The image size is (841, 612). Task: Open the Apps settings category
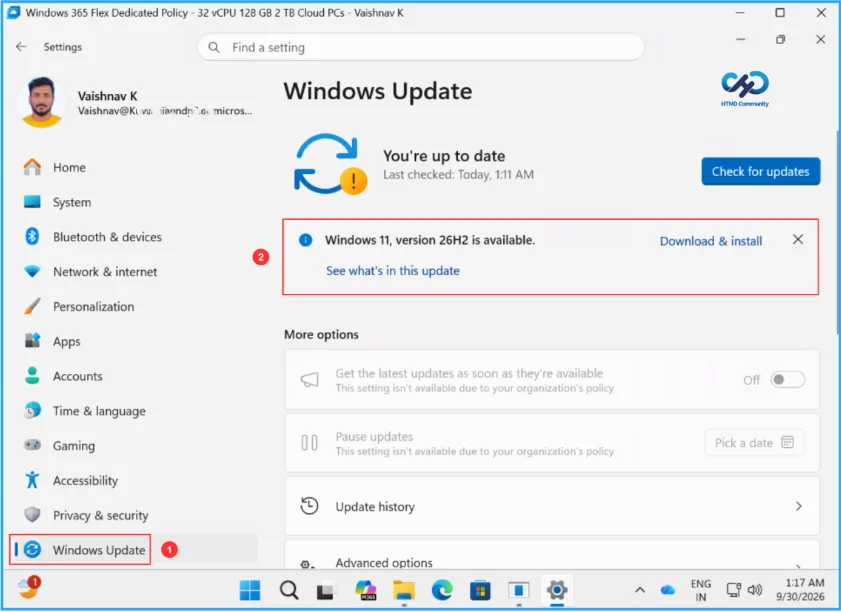[x=67, y=342]
